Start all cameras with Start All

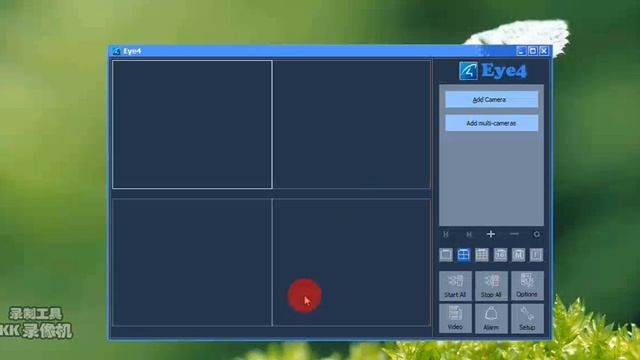click(455, 286)
